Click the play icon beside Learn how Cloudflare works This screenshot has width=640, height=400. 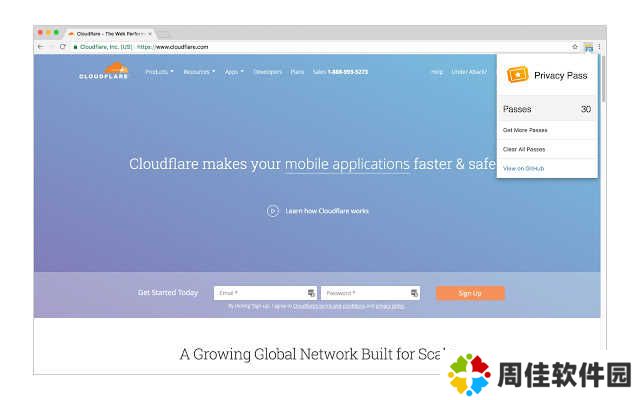273,211
